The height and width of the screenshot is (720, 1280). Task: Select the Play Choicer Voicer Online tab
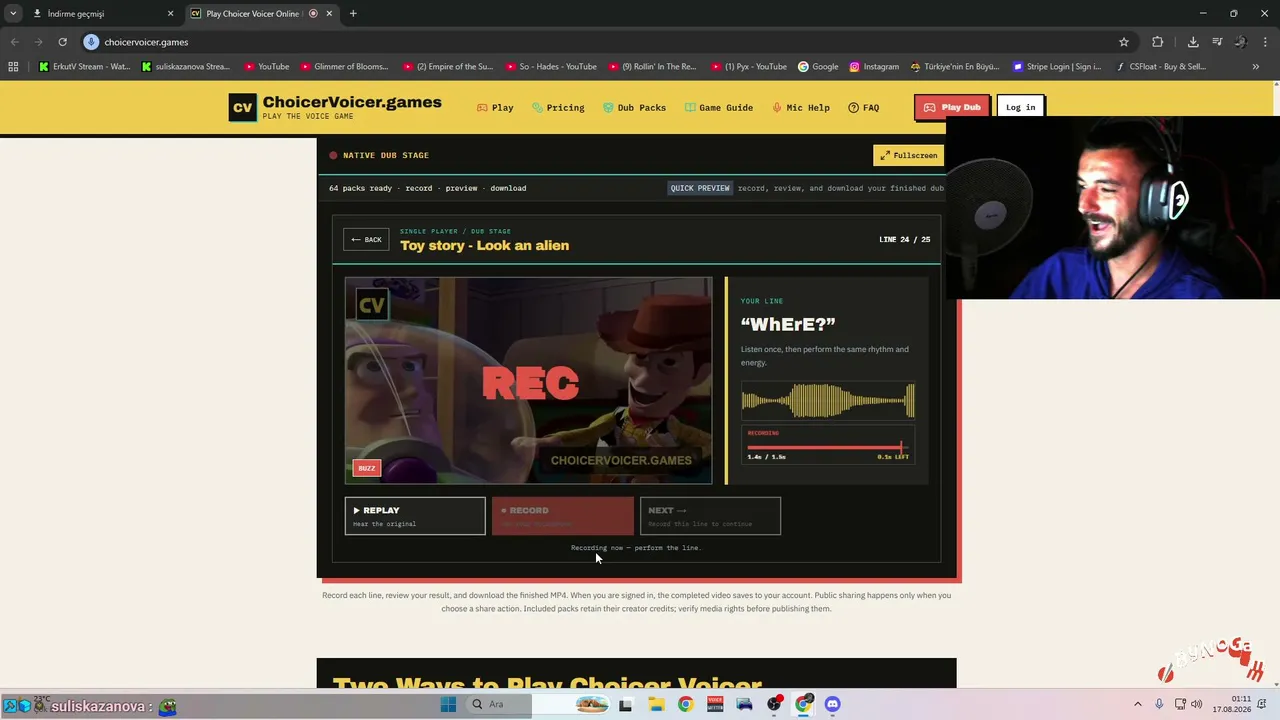tap(260, 14)
